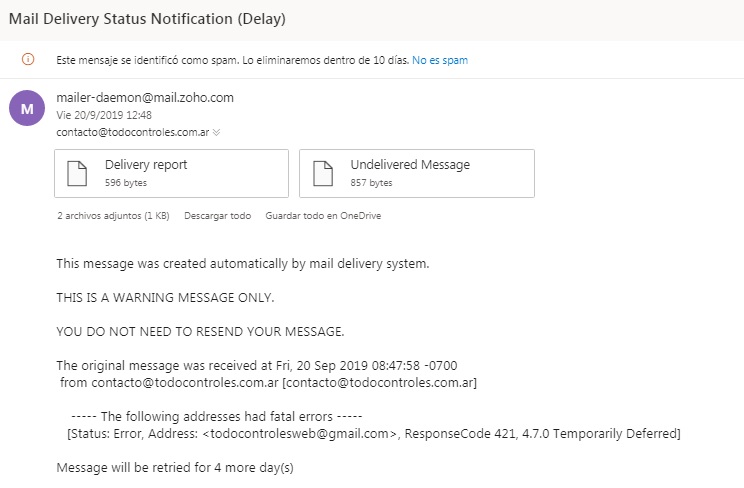Image resolution: width=744 pixels, height=488 pixels.
Task: Open the Delivery report attachment name
Action: pos(146,165)
